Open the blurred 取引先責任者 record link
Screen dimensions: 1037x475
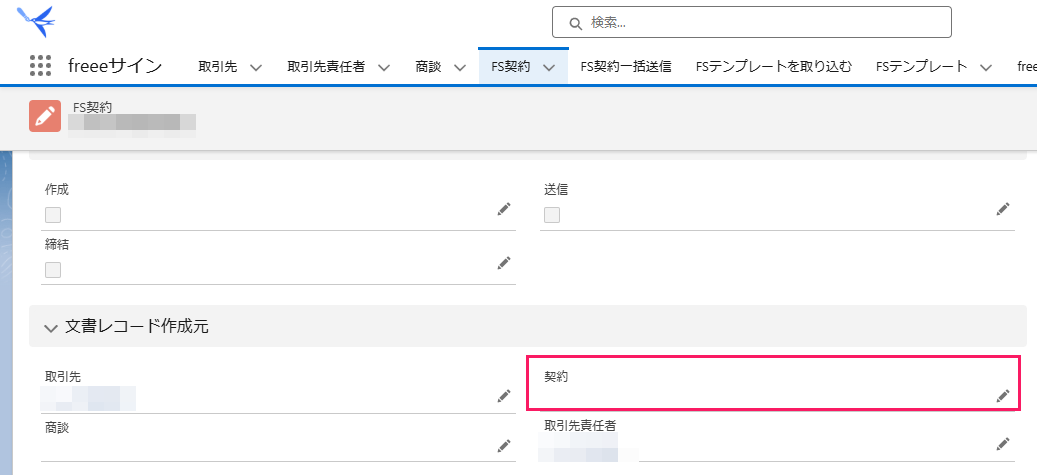(589, 448)
